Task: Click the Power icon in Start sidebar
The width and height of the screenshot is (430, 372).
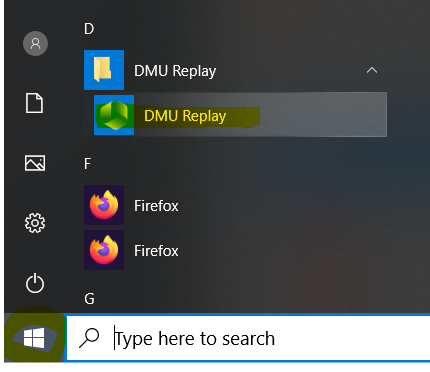Action: coord(35,283)
